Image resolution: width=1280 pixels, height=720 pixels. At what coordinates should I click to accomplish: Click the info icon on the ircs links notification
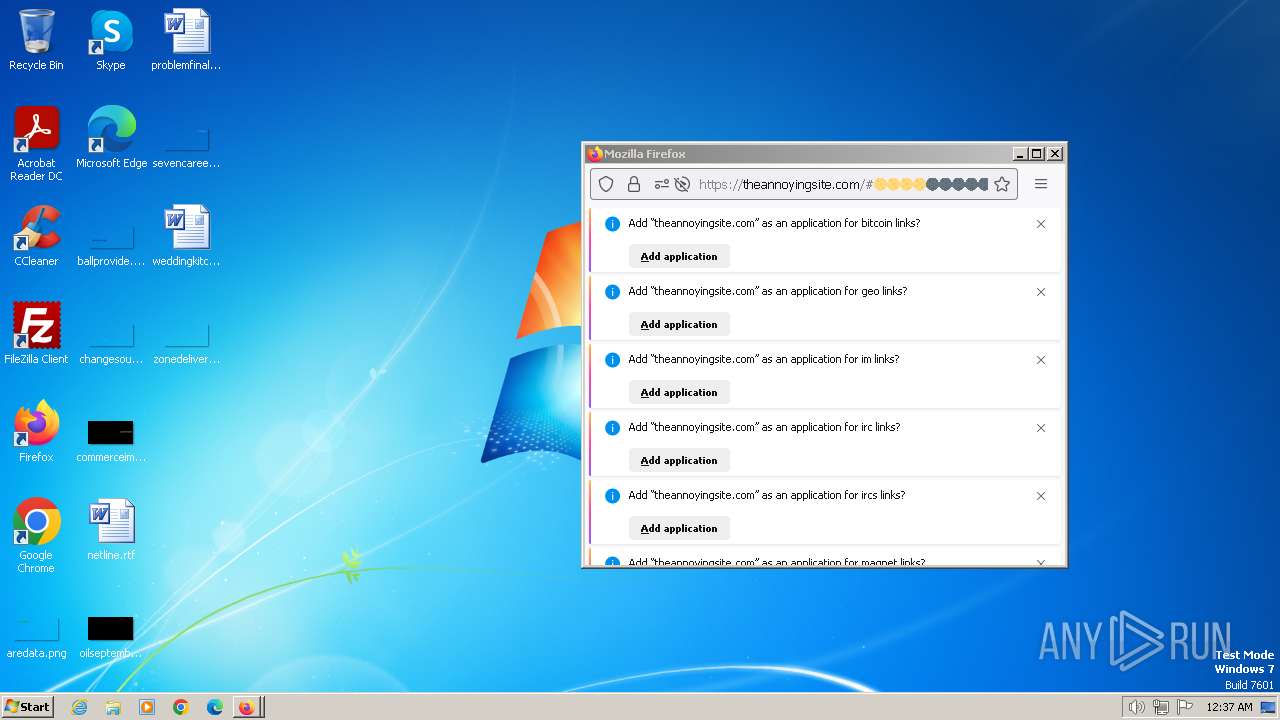[613, 496]
